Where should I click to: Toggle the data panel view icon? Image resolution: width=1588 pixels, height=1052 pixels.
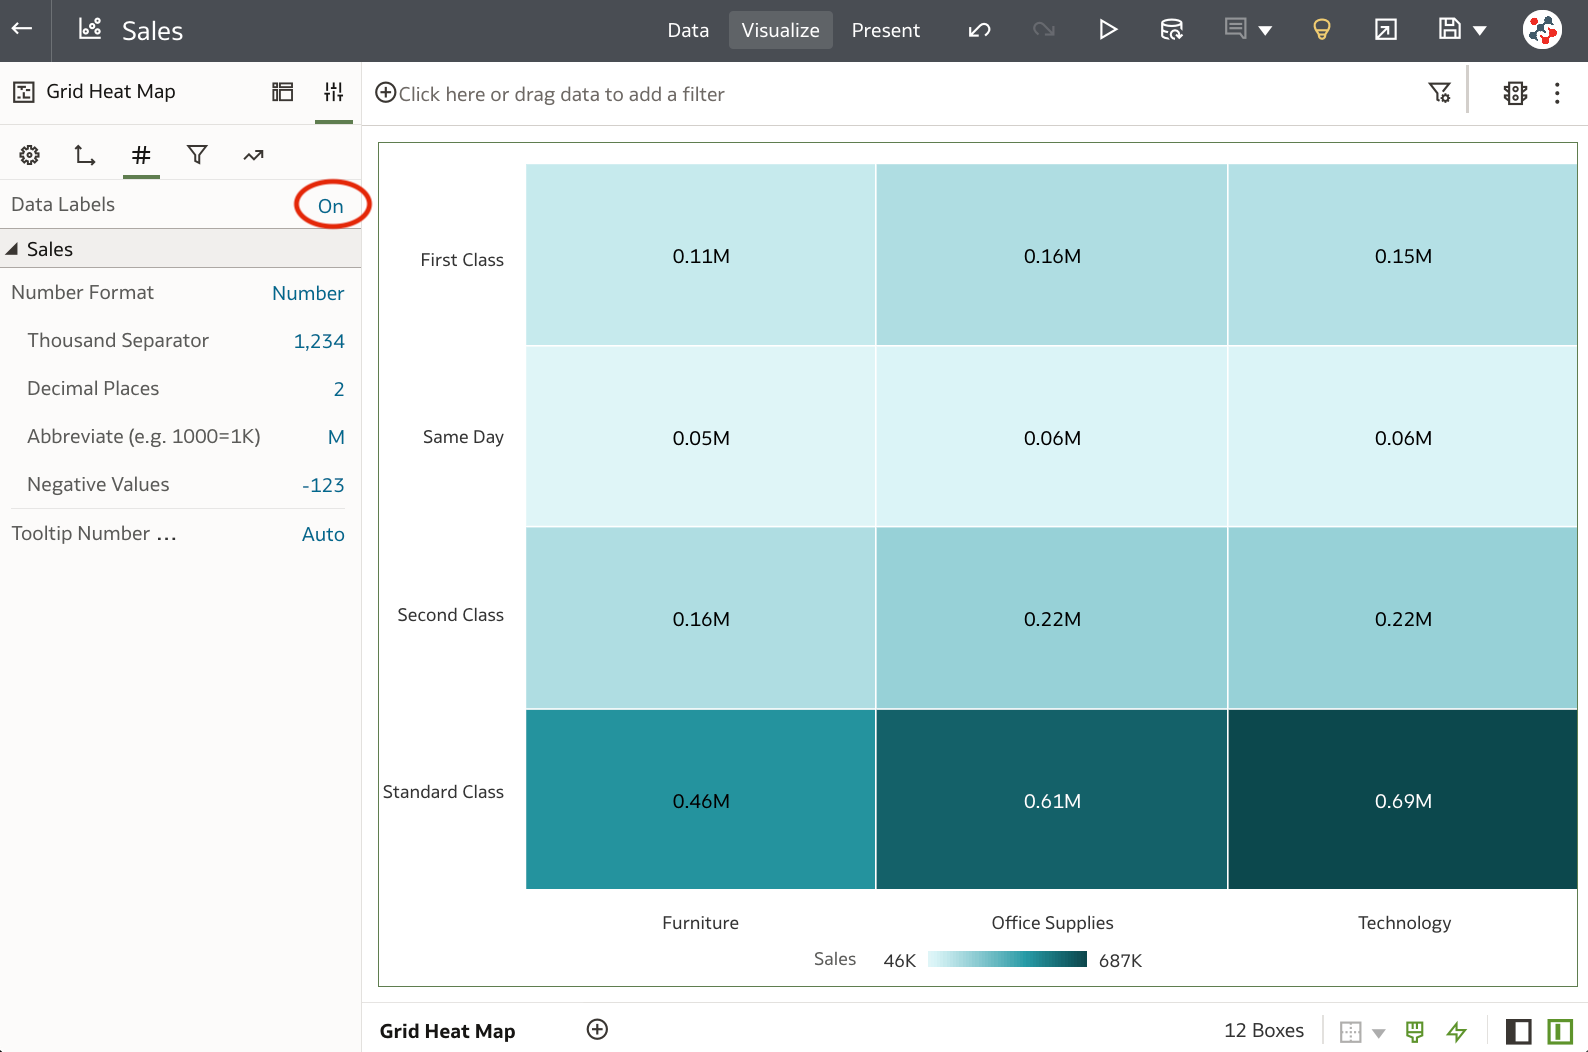click(x=1518, y=1031)
